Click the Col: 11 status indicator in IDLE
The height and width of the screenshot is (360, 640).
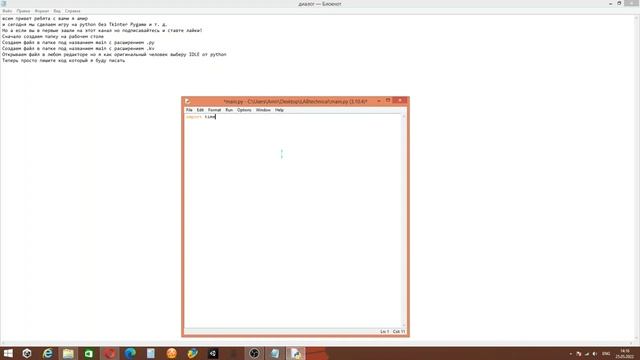click(x=399, y=332)
